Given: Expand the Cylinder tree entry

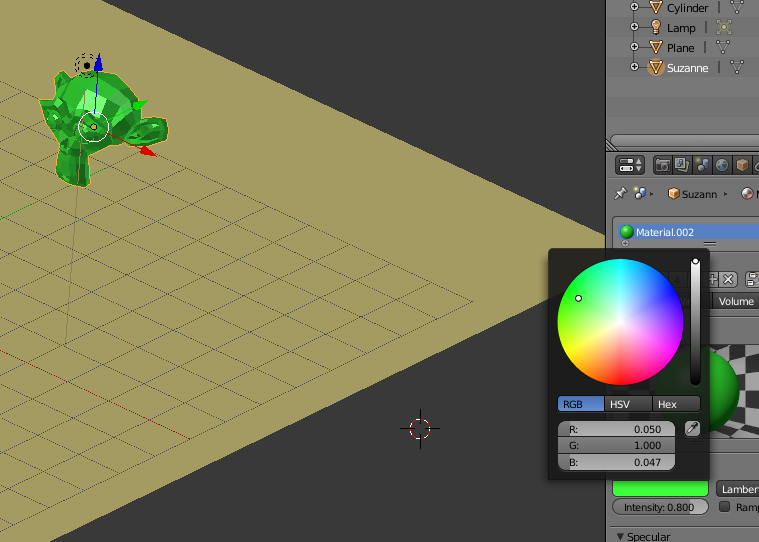Looking at the screenshot, I should pyautogui.click(x=634, y=7).
